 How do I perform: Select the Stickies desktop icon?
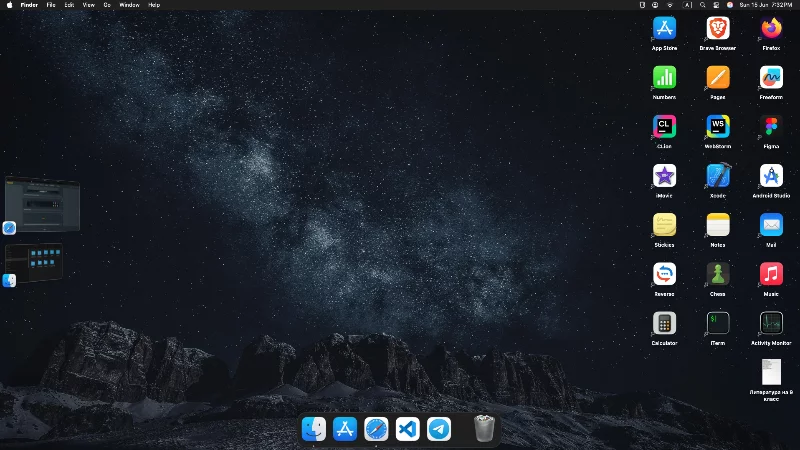(664, 225)
